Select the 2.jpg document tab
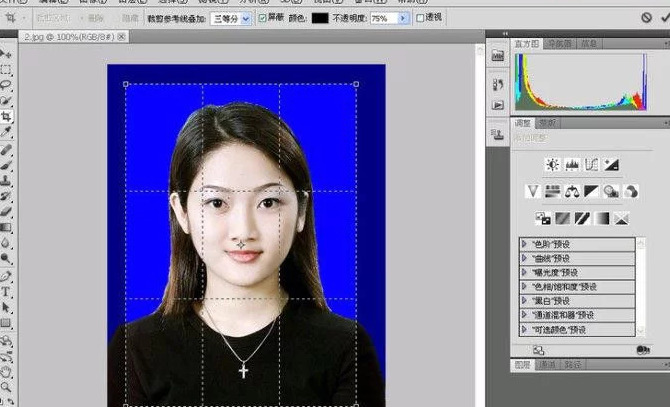670x407 pixels. (x=73, y=37)
